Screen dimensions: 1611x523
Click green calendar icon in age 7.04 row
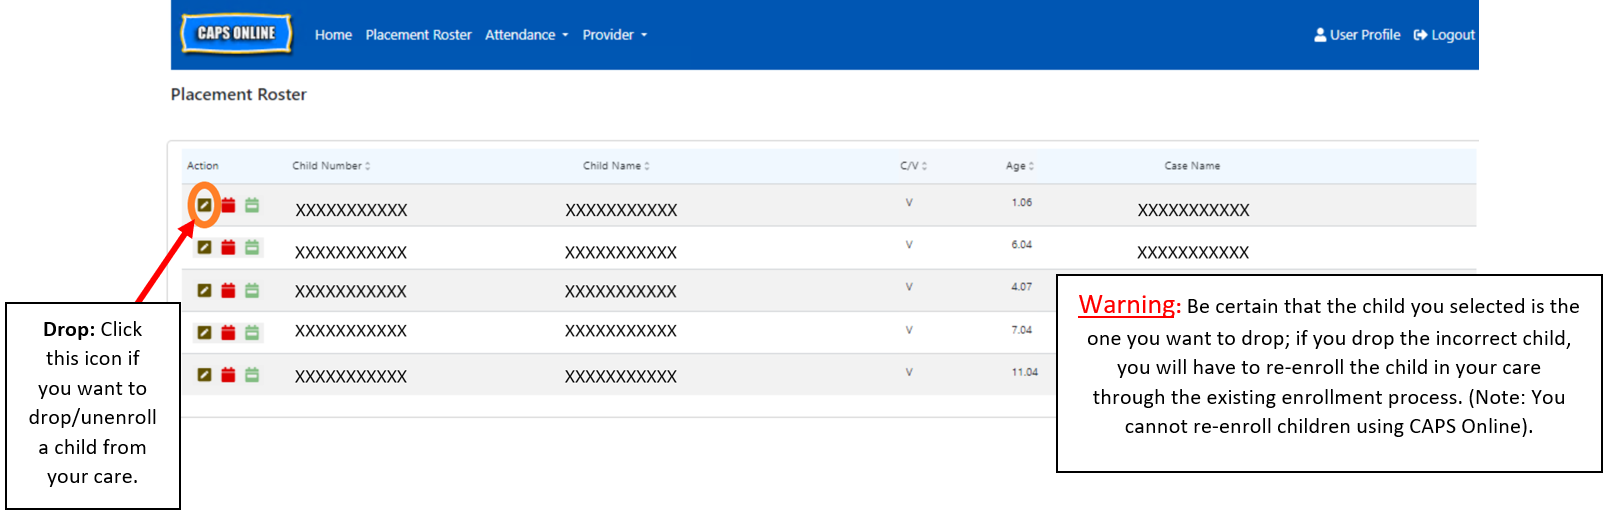coord(252,332)
